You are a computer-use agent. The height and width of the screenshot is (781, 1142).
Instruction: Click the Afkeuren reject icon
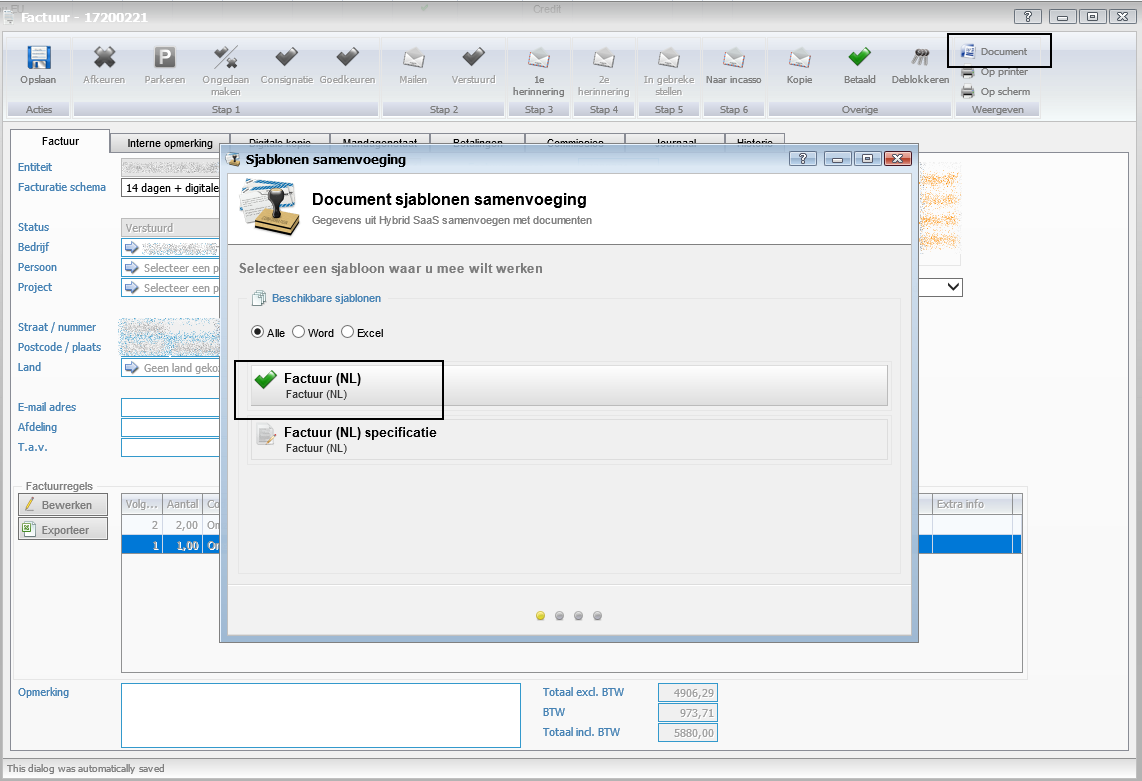104,59
